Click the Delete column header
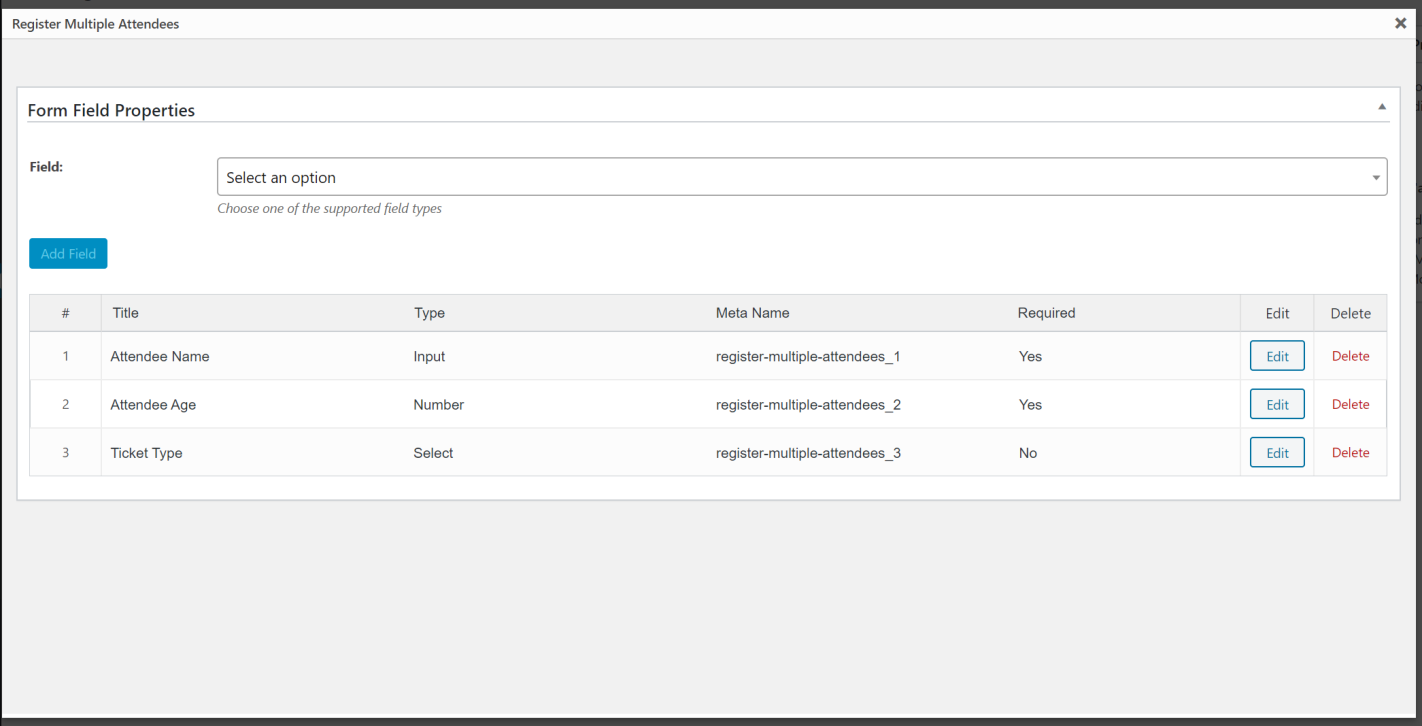Image resolution: width=1422 pixels, height=726 pixels. (x=1350, y=313)
